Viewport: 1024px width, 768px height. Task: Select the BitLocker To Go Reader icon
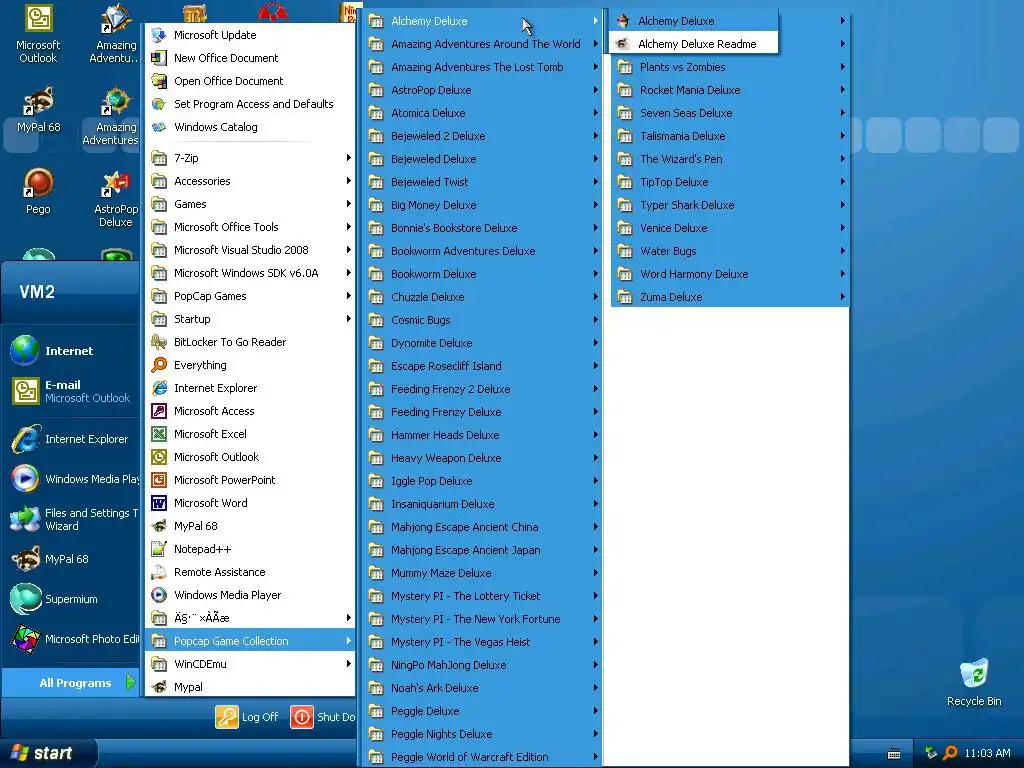tap(159, 342)
